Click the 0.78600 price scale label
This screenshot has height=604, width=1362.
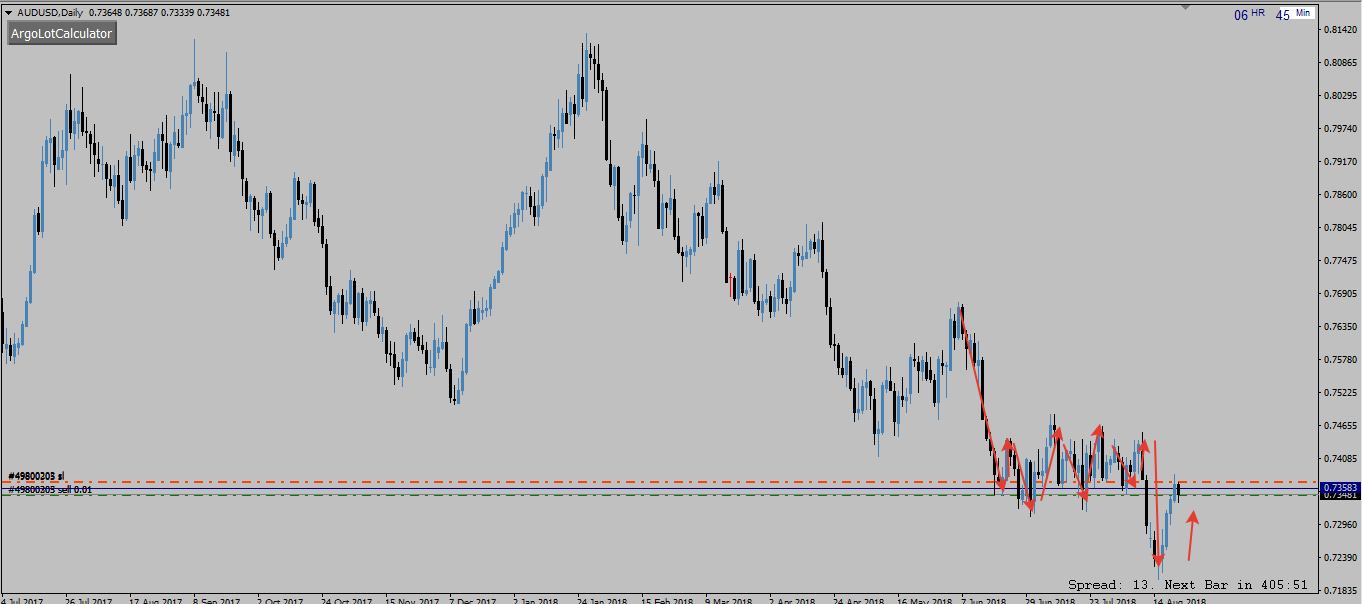(x=1340, y=195)
